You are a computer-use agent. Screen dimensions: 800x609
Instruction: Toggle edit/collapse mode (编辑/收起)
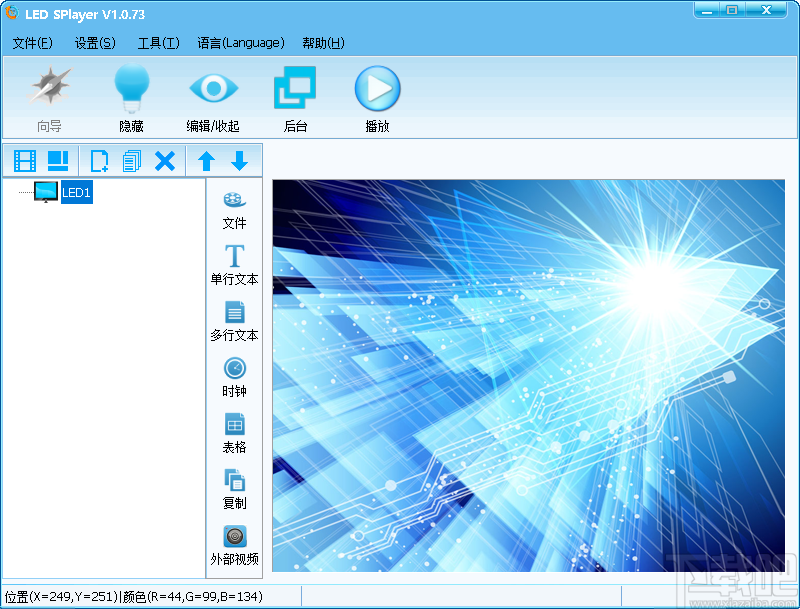[x=213, y=95]
